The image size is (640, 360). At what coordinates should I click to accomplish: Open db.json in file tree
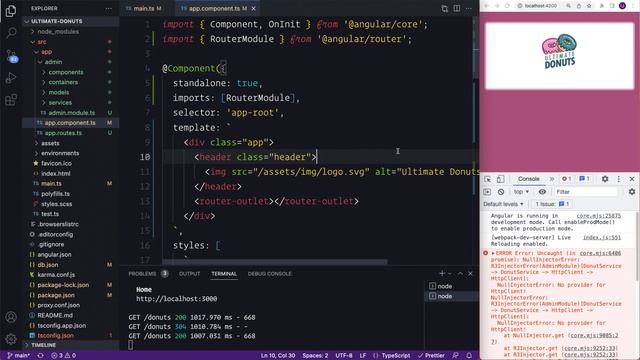pos(48,264)
